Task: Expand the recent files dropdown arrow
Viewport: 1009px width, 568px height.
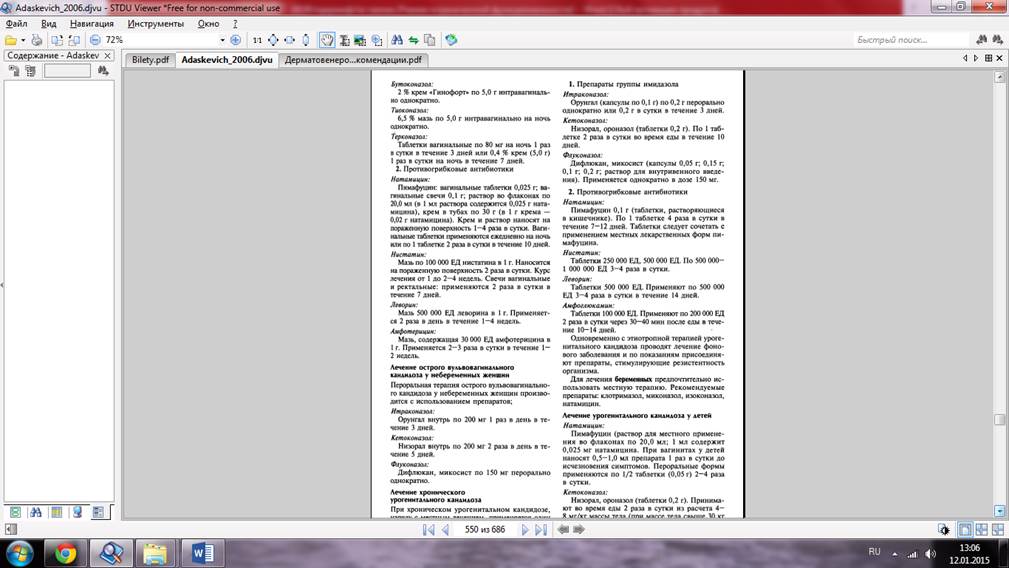Action: coord(23,40)
